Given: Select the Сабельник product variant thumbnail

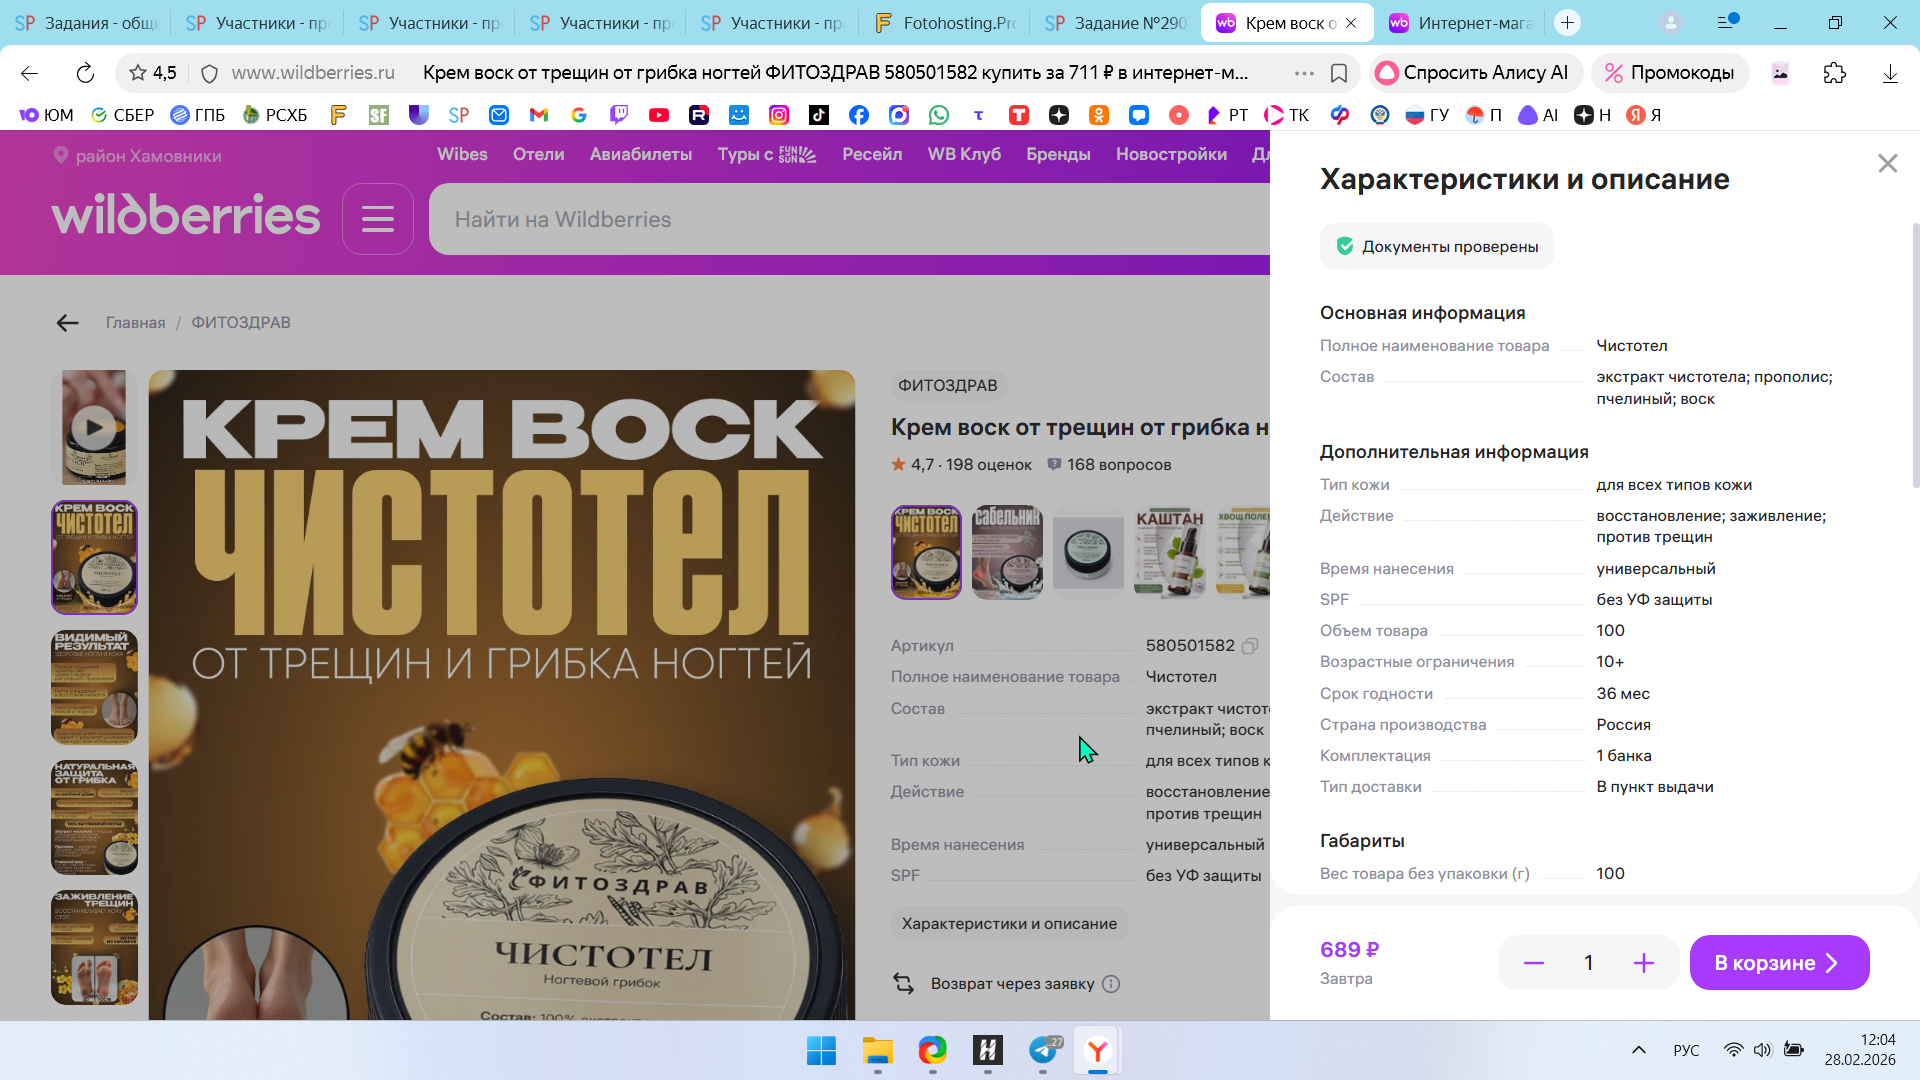Looking at the screenshot, I should 1007,552.
